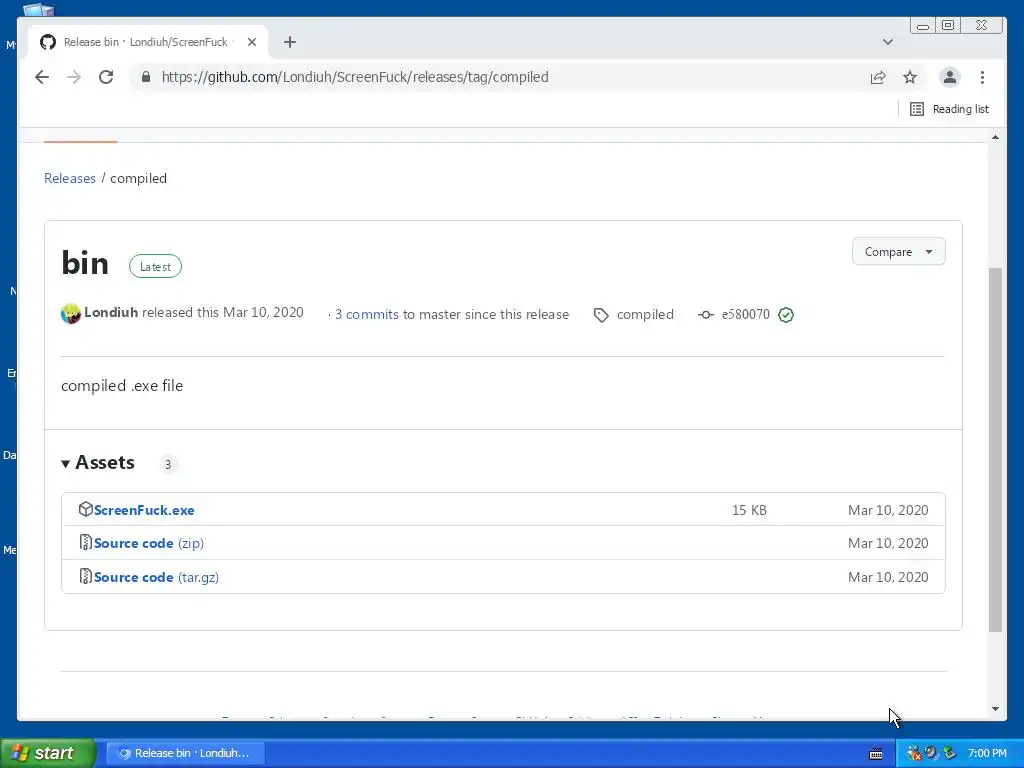Open the Londiuh author link
Screen dimensions: 1024x768
click(x=111, y=312)
